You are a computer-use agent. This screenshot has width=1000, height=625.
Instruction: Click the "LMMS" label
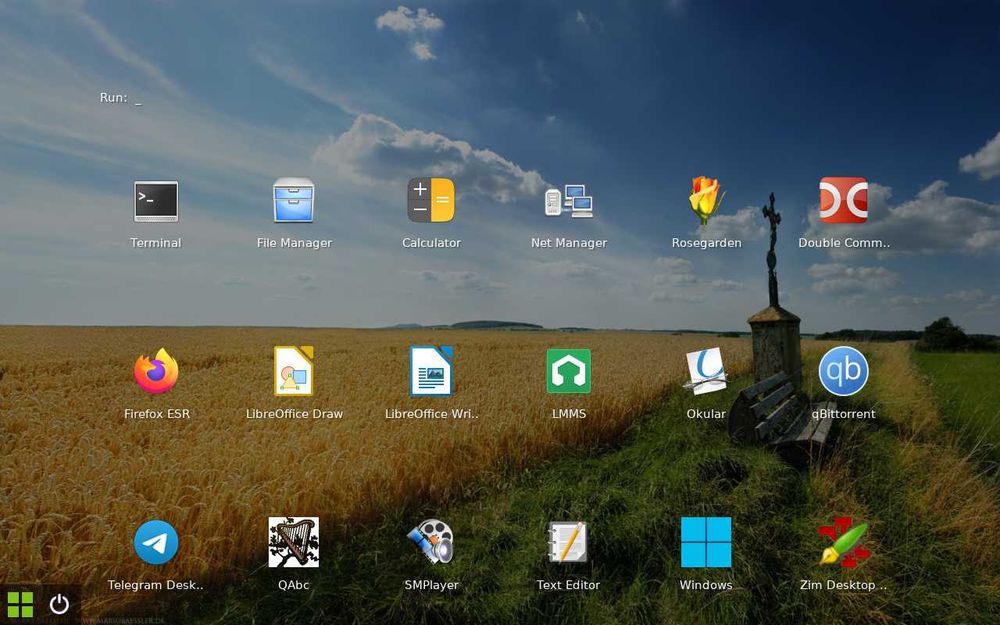pos(569,414)
